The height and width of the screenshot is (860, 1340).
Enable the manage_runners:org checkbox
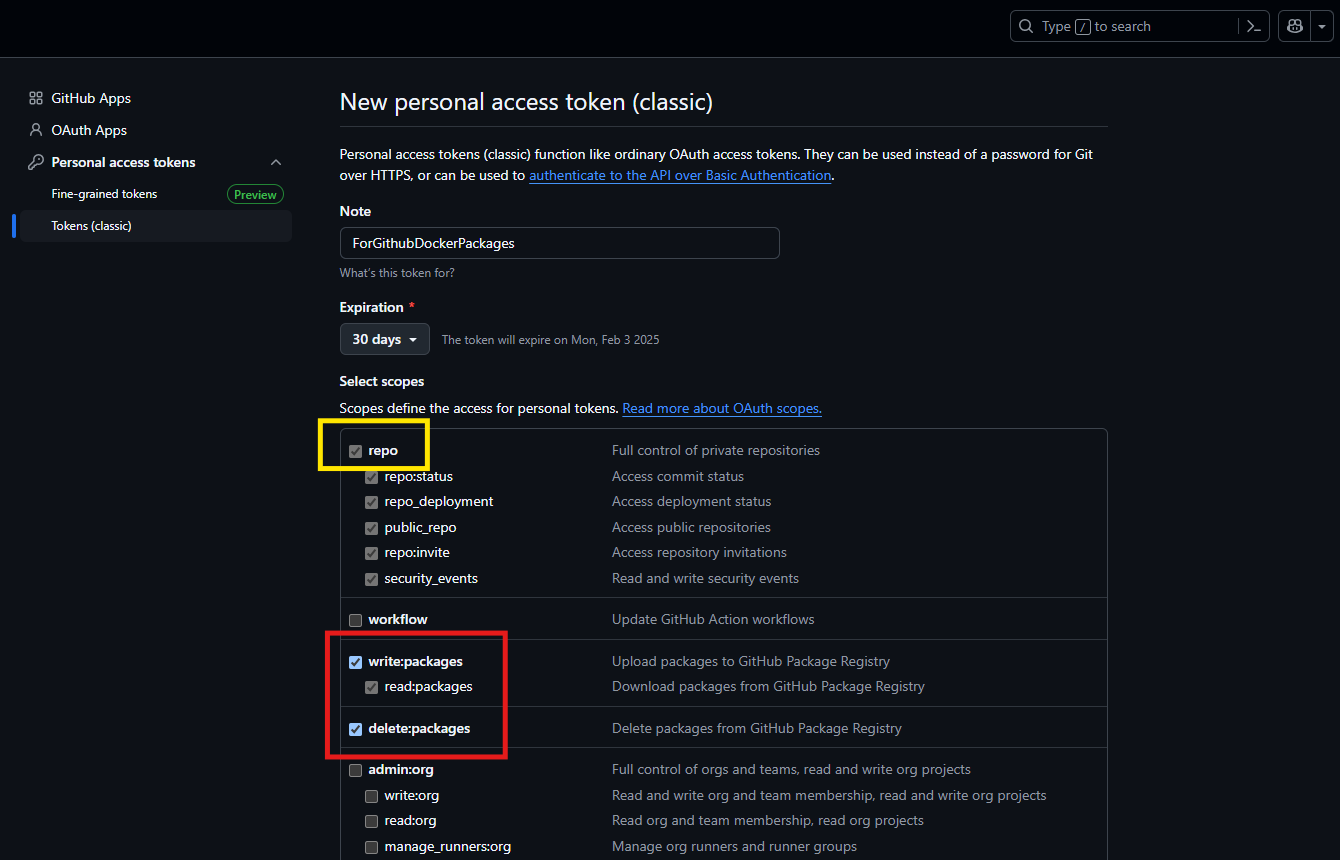371,847
